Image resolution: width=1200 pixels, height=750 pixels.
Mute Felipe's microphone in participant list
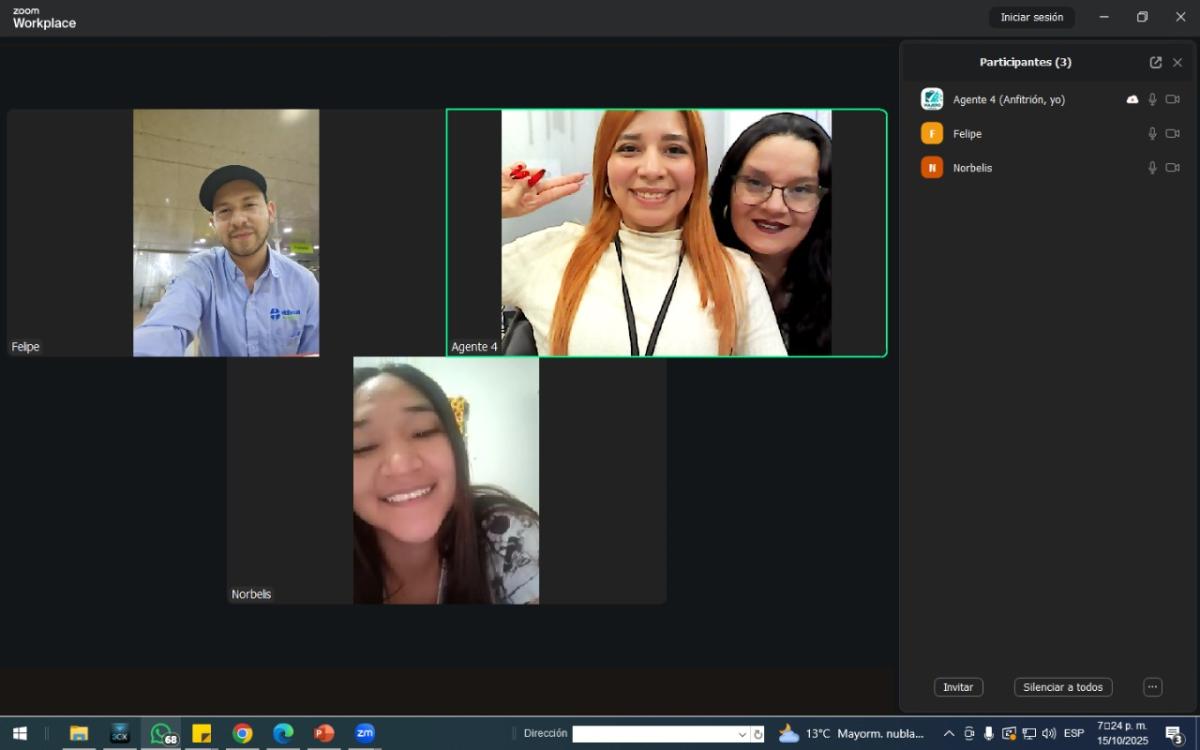[x=1152, y=134]
